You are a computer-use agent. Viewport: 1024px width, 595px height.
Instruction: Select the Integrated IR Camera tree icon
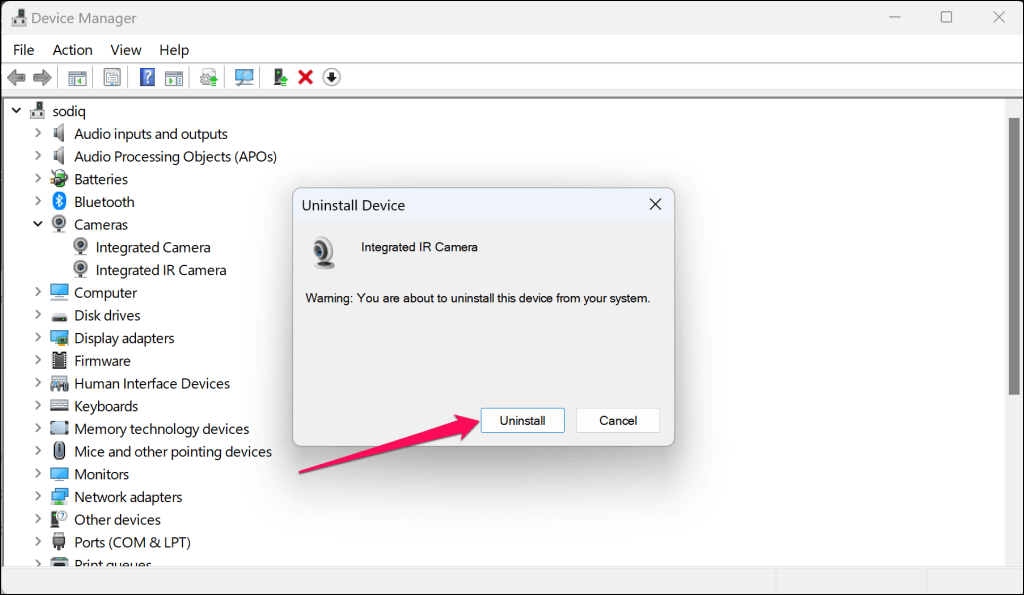[80, 270]
